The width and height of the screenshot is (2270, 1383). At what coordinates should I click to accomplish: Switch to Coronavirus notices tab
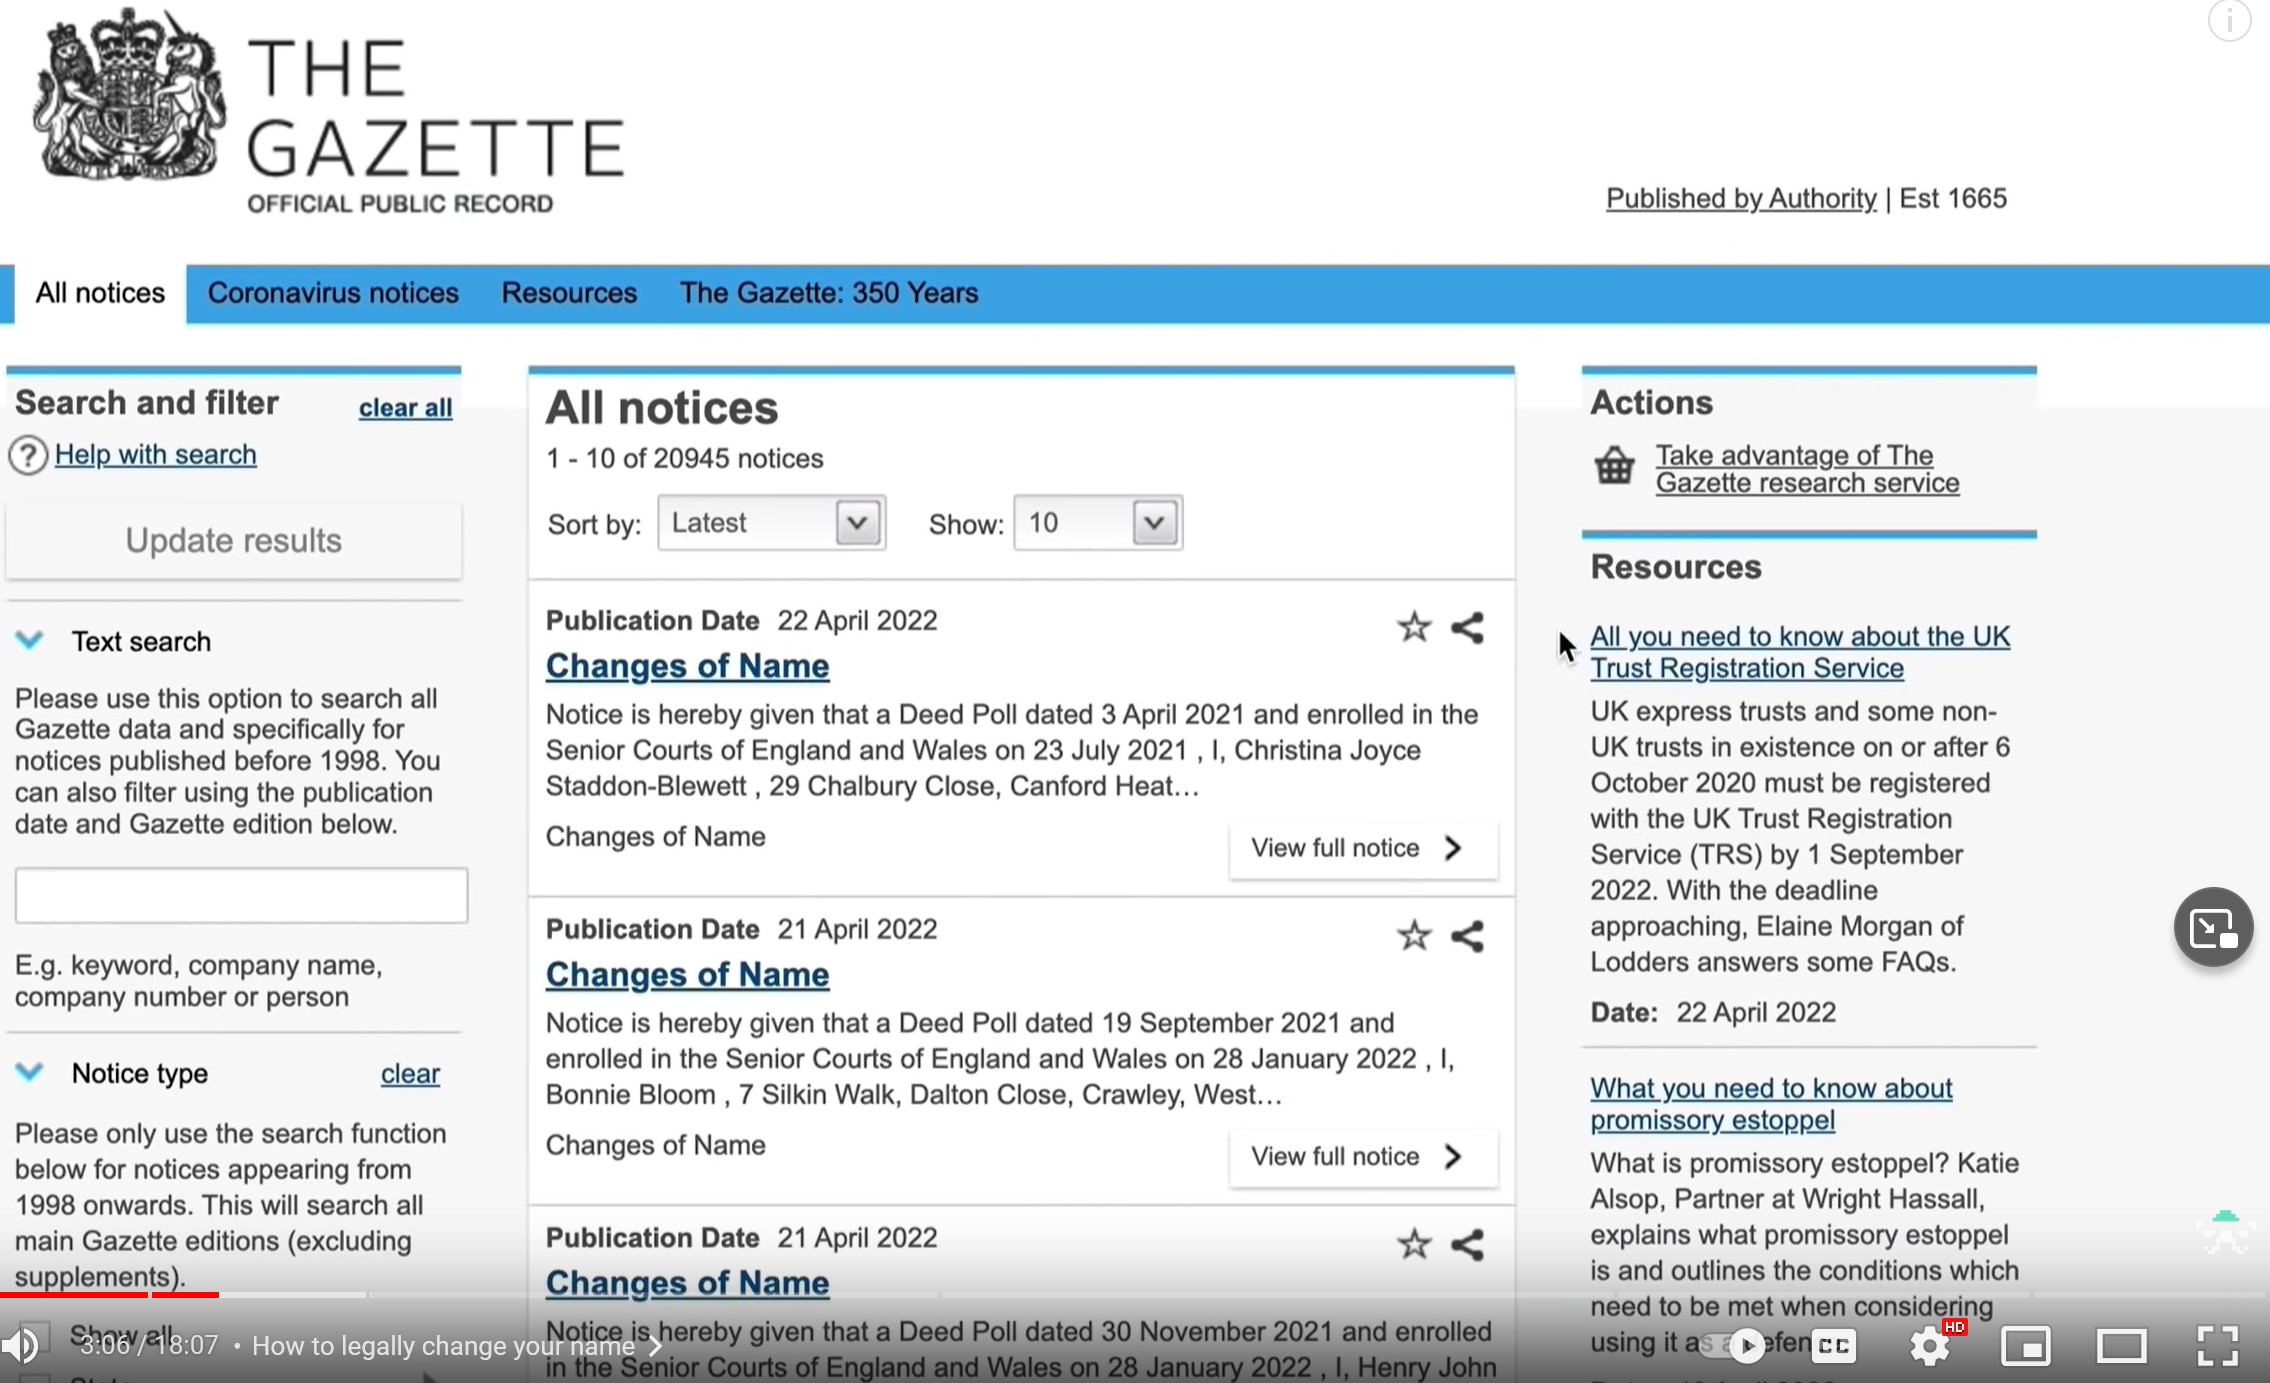point(333,293)
